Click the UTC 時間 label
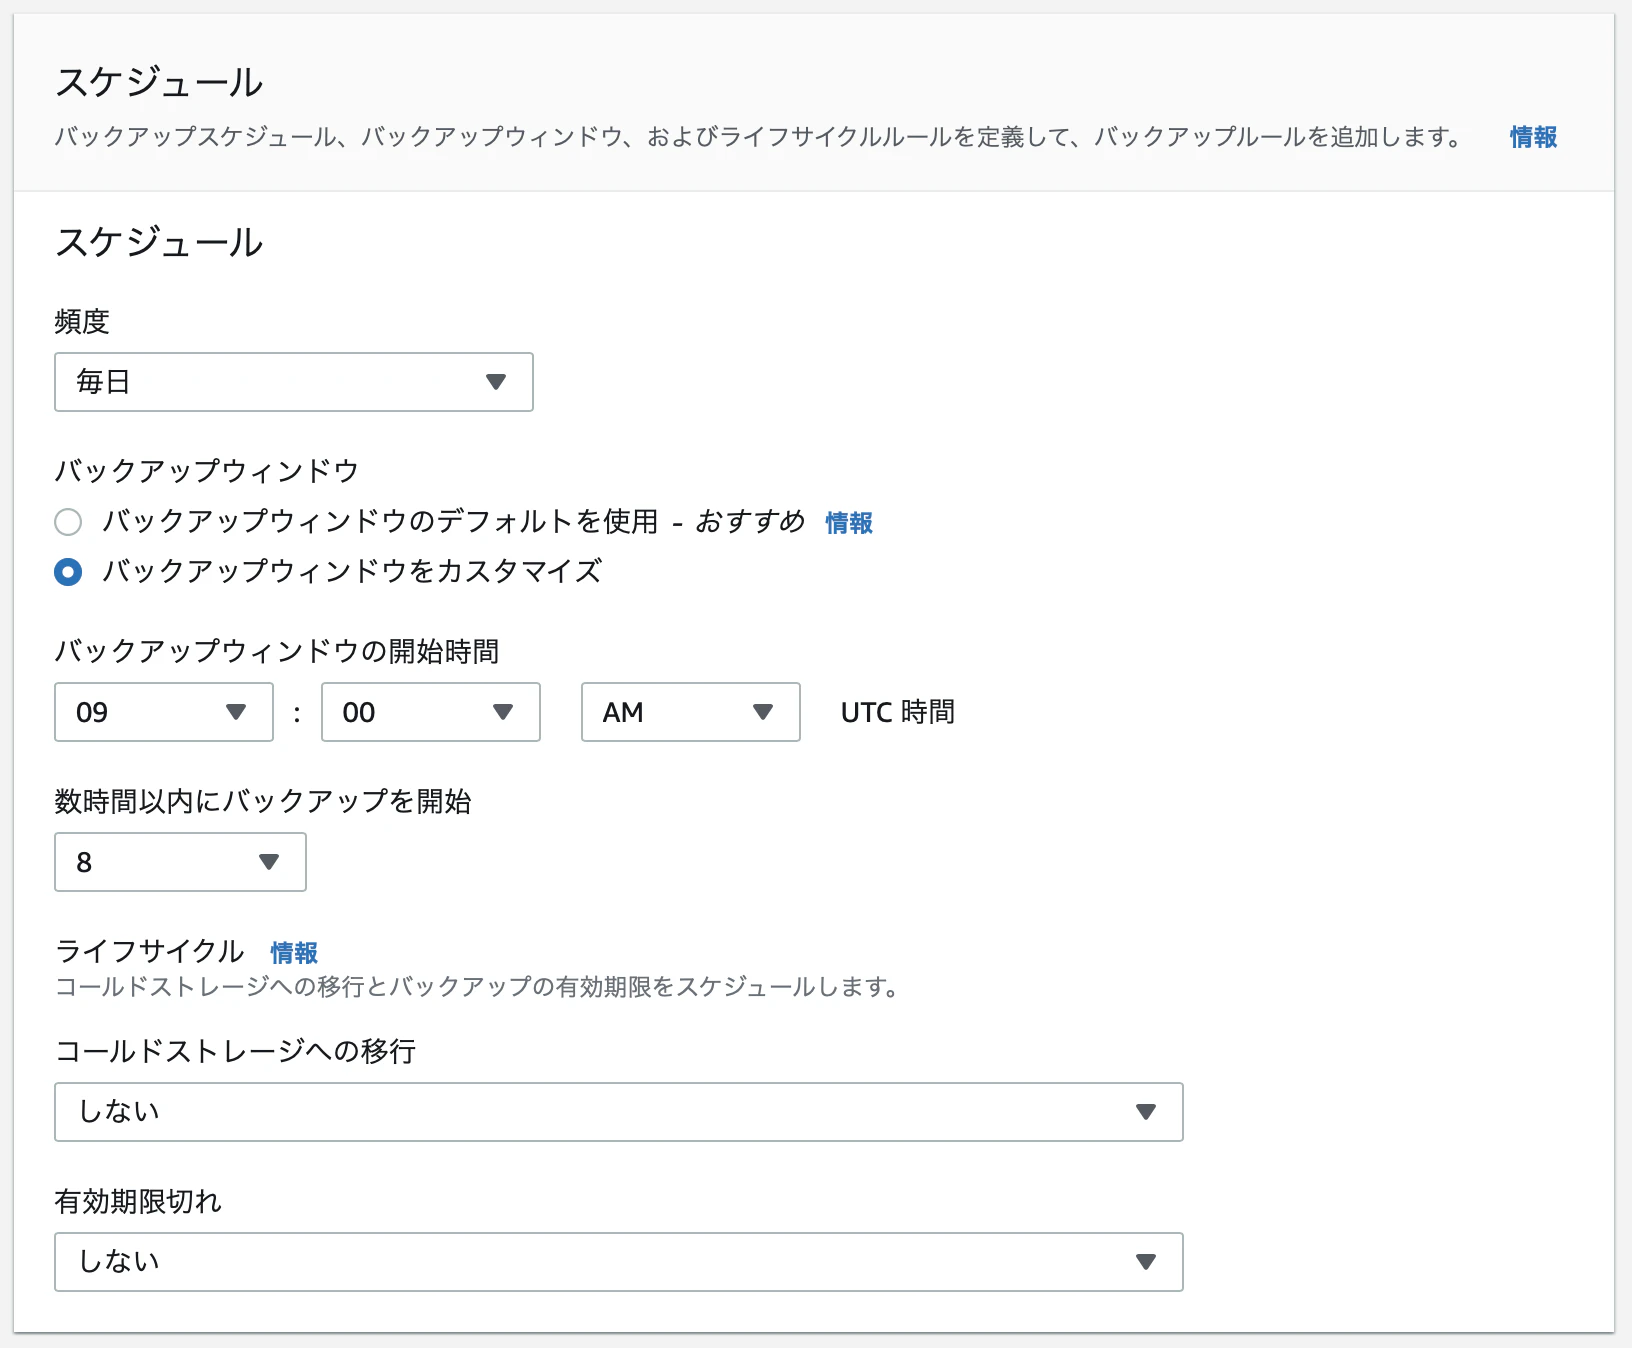The width and height of the screenshot is (1632, 1348). tap(898, 712)
